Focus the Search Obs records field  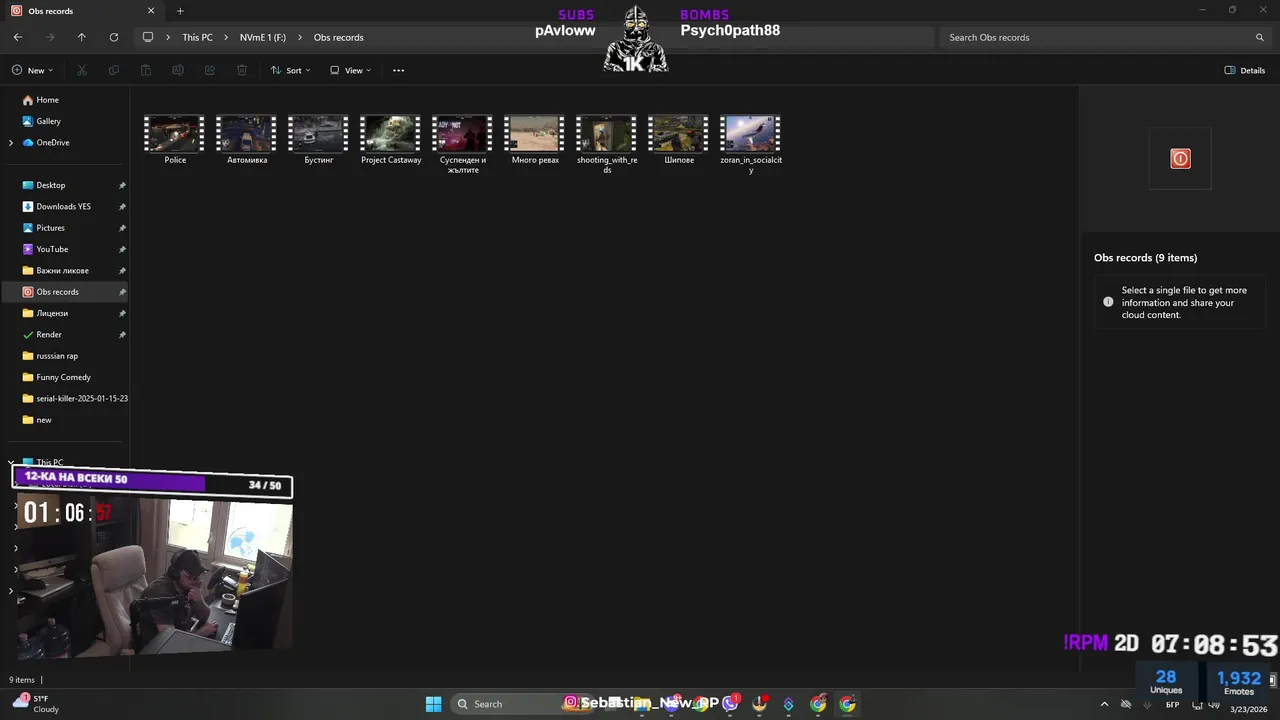1105,37
